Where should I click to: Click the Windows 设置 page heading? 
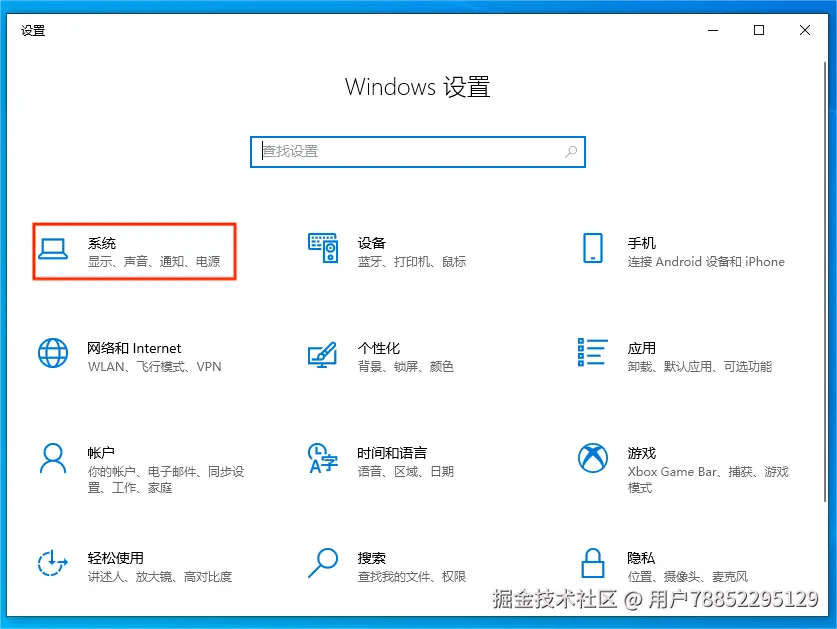[418, 87]
